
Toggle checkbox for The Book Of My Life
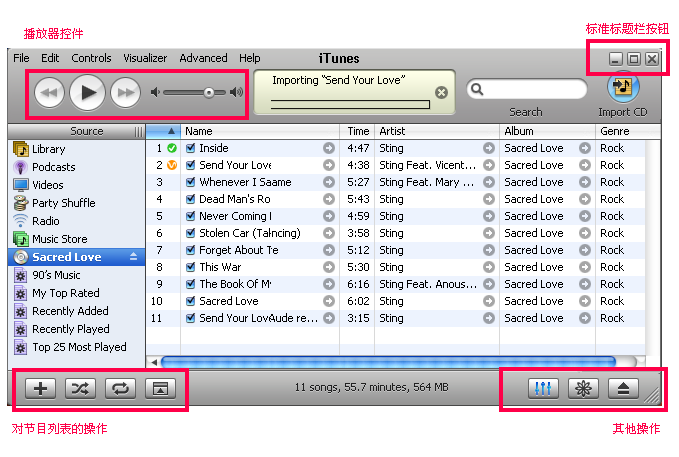(191, 284)
